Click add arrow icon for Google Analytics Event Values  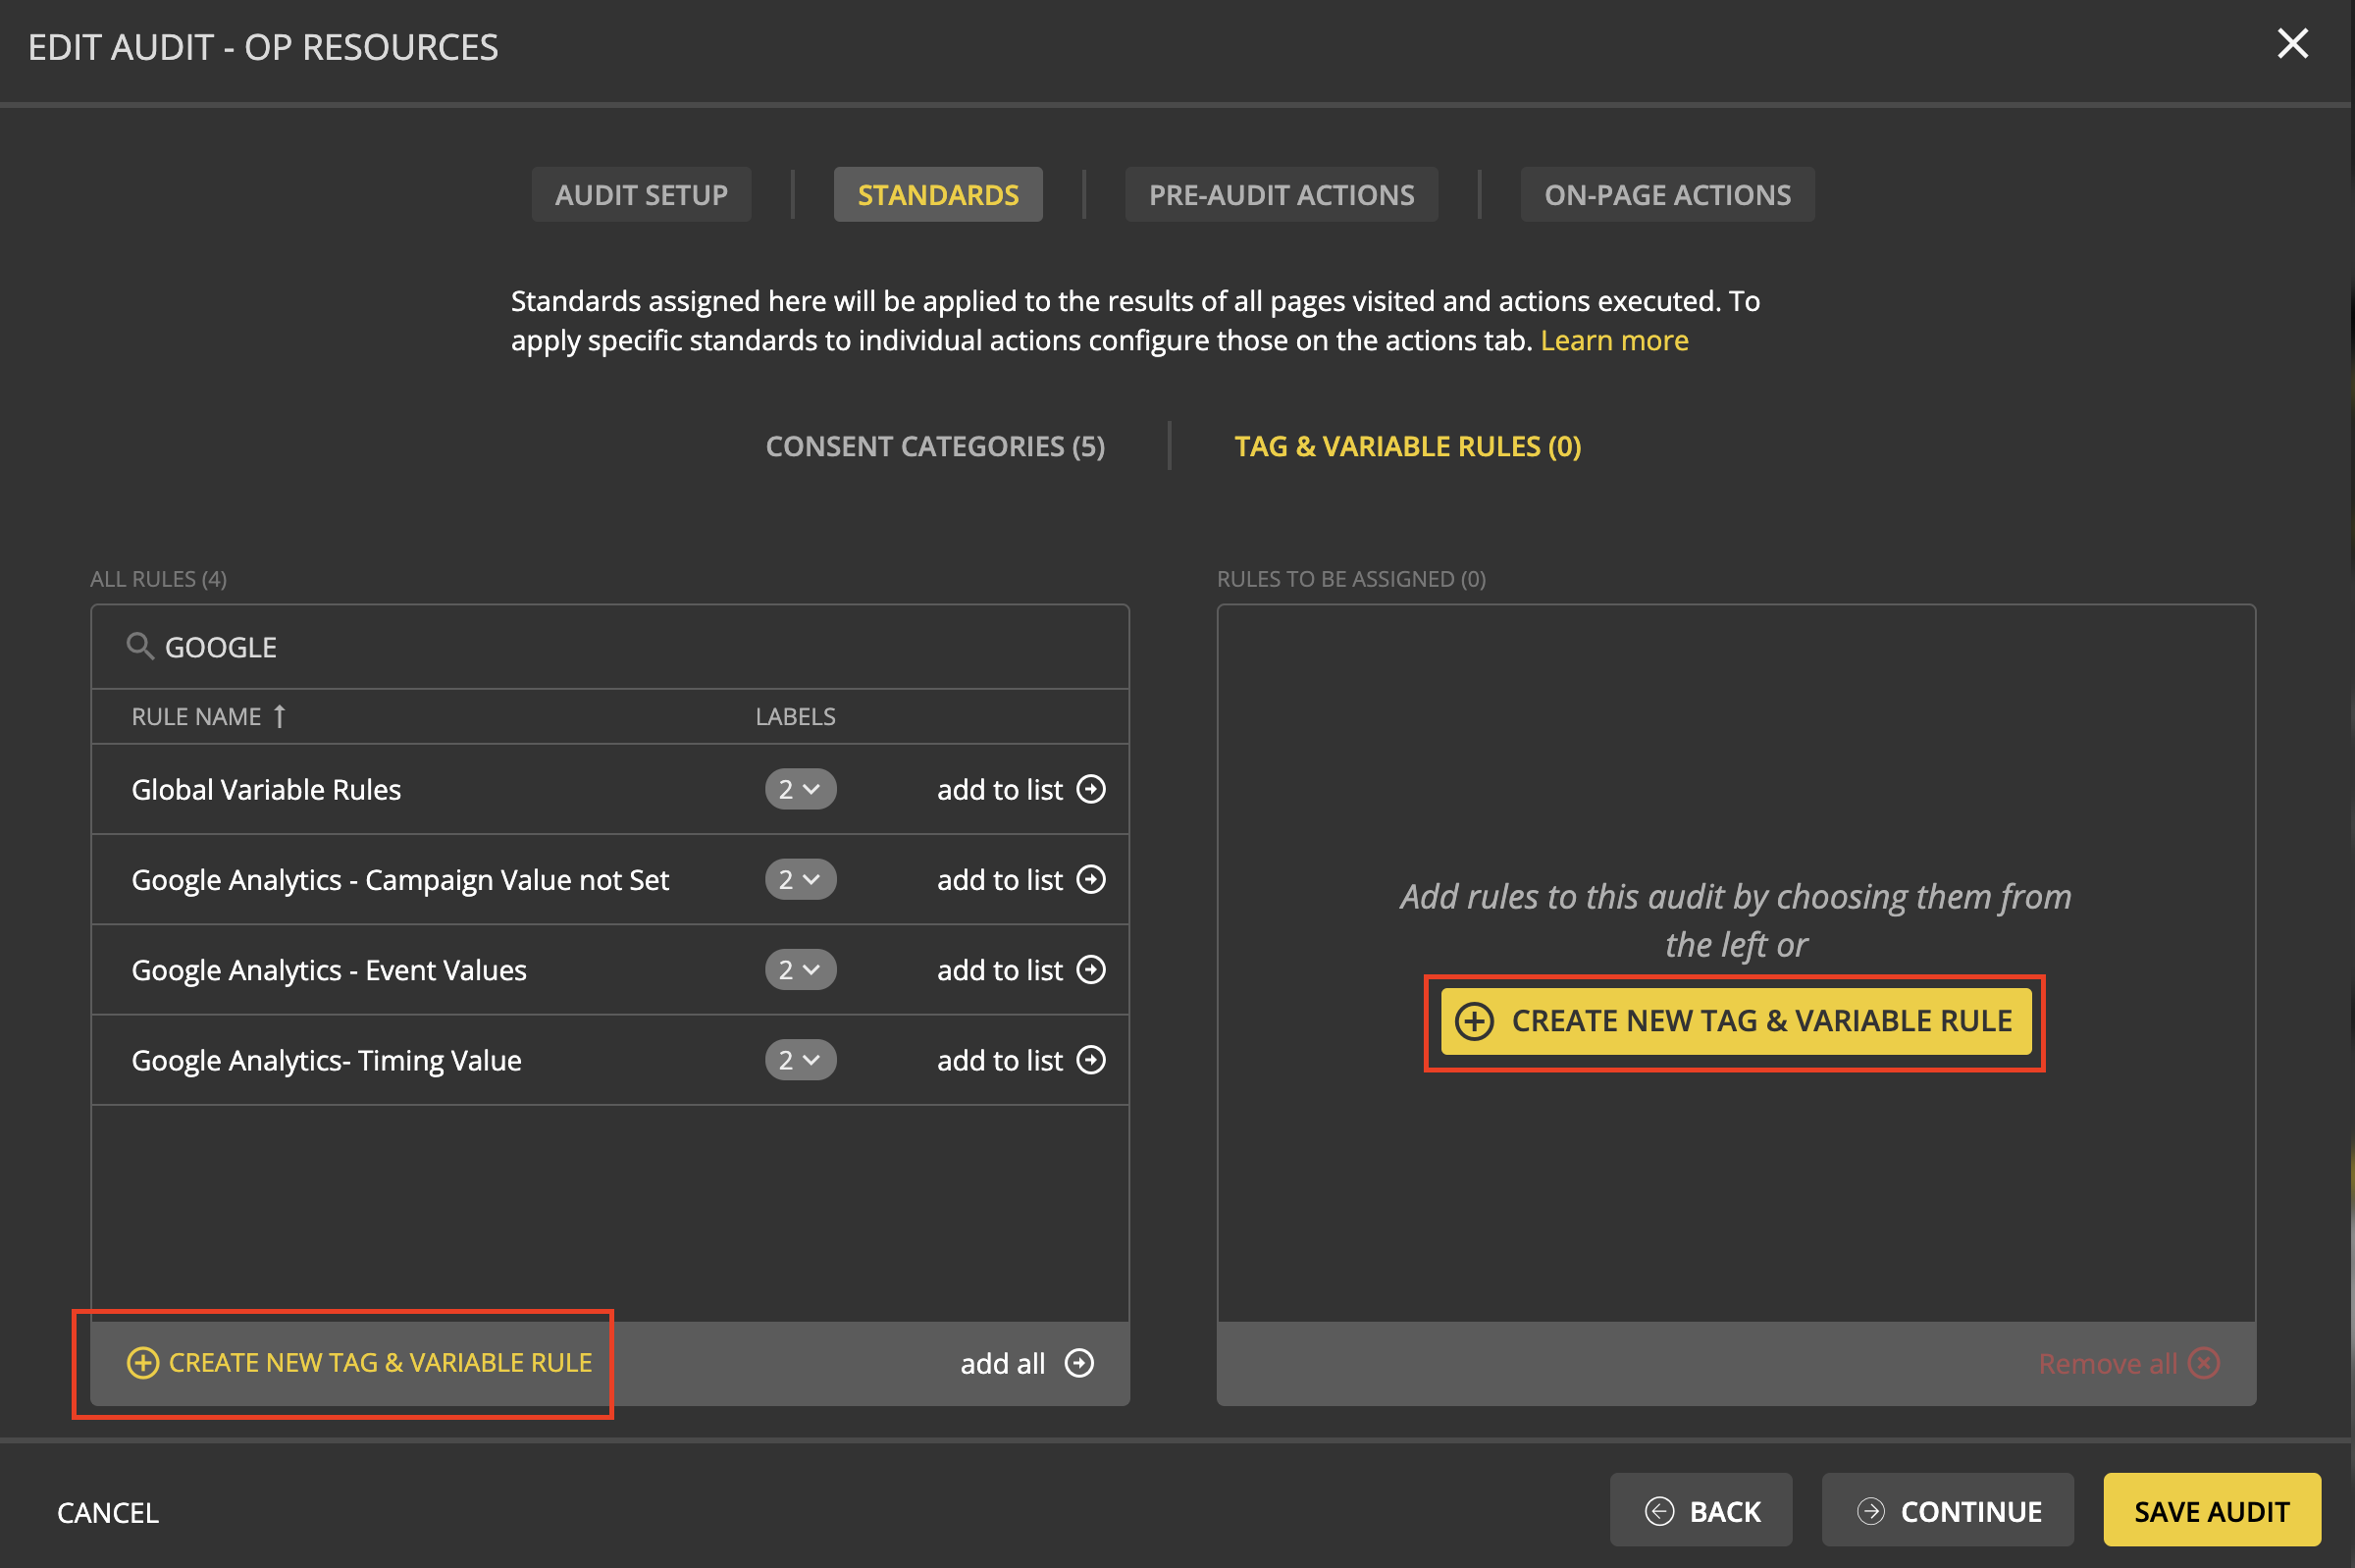coord(1090,969)
